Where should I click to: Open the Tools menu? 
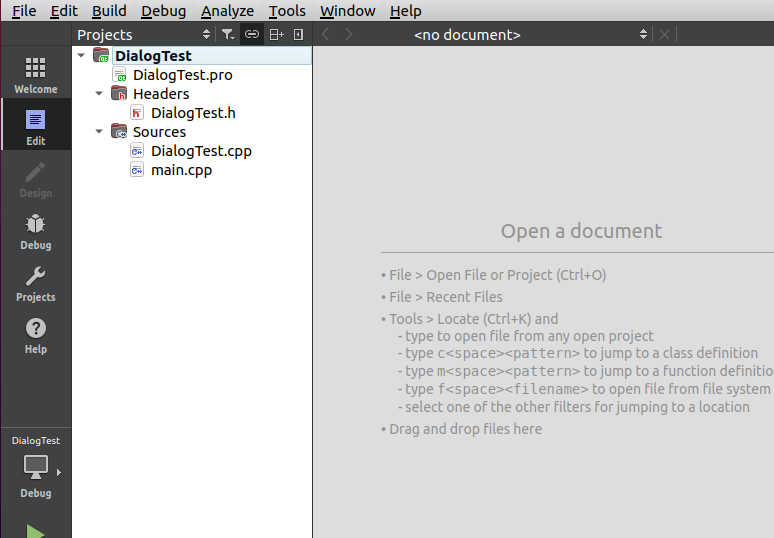tap(287, 11)
